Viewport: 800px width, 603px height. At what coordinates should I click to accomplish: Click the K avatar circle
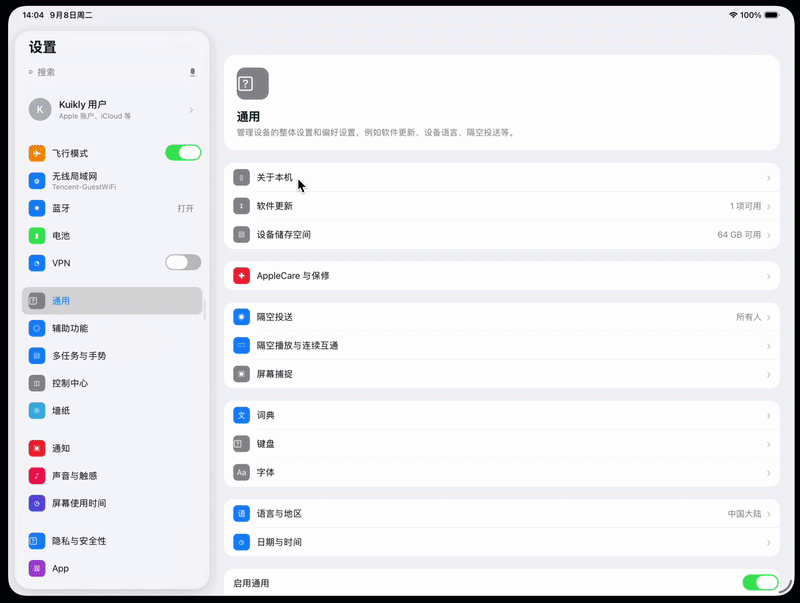[x=40, y=110]
